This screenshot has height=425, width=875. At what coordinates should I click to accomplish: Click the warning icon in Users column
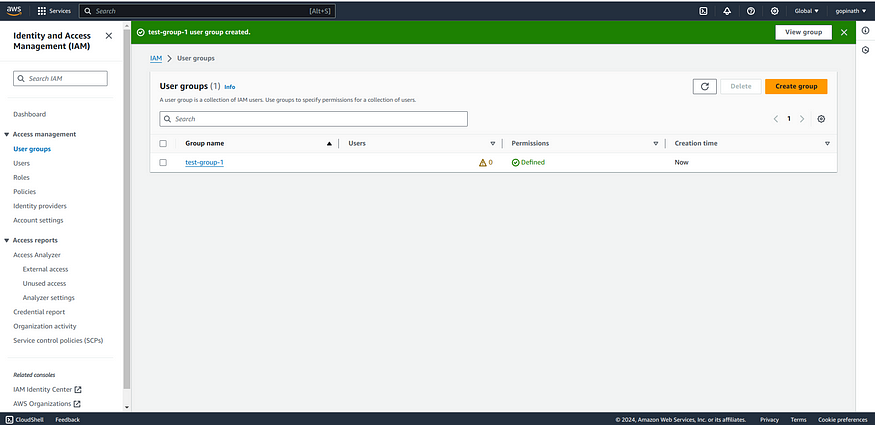click(x=483, y=163)
